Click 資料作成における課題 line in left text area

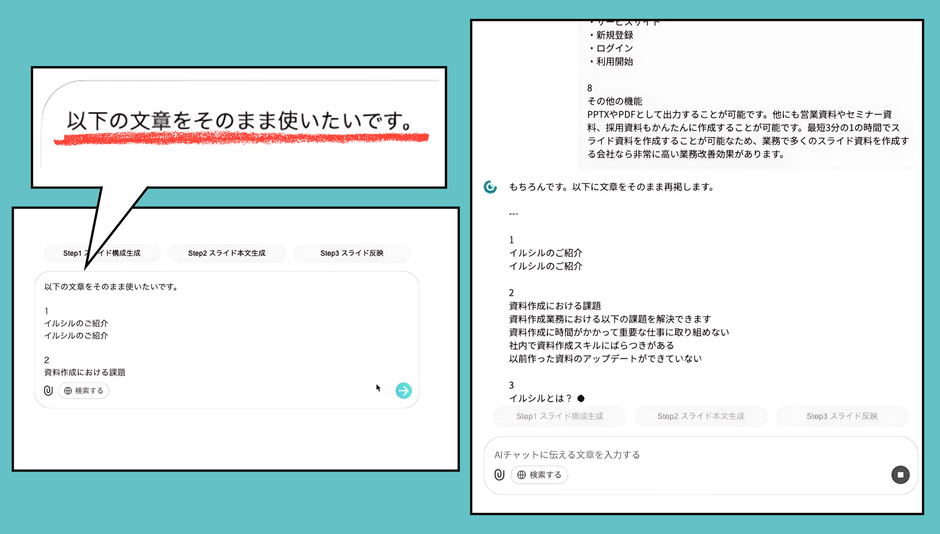(85, 372)
